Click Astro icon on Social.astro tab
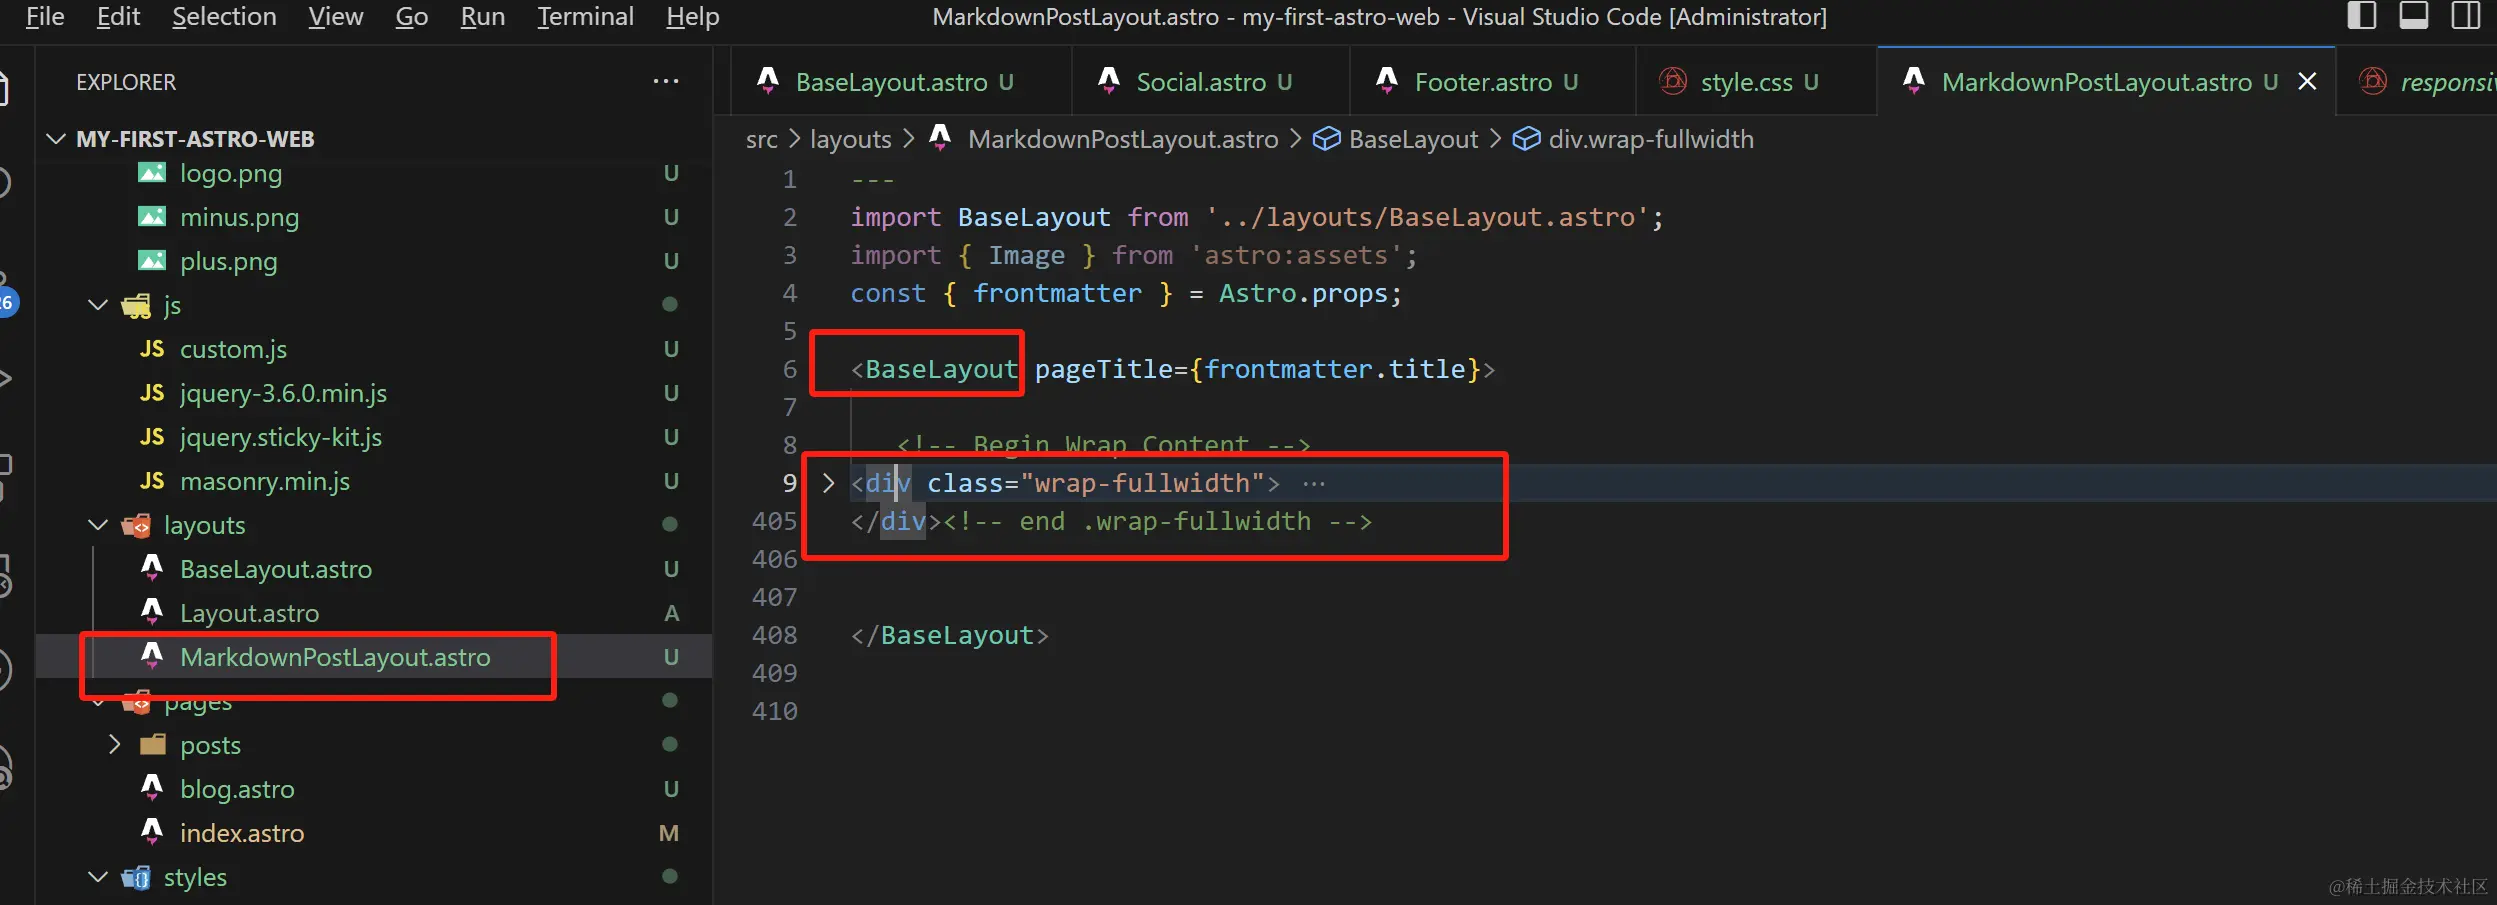 click(x=1109, y=80)
